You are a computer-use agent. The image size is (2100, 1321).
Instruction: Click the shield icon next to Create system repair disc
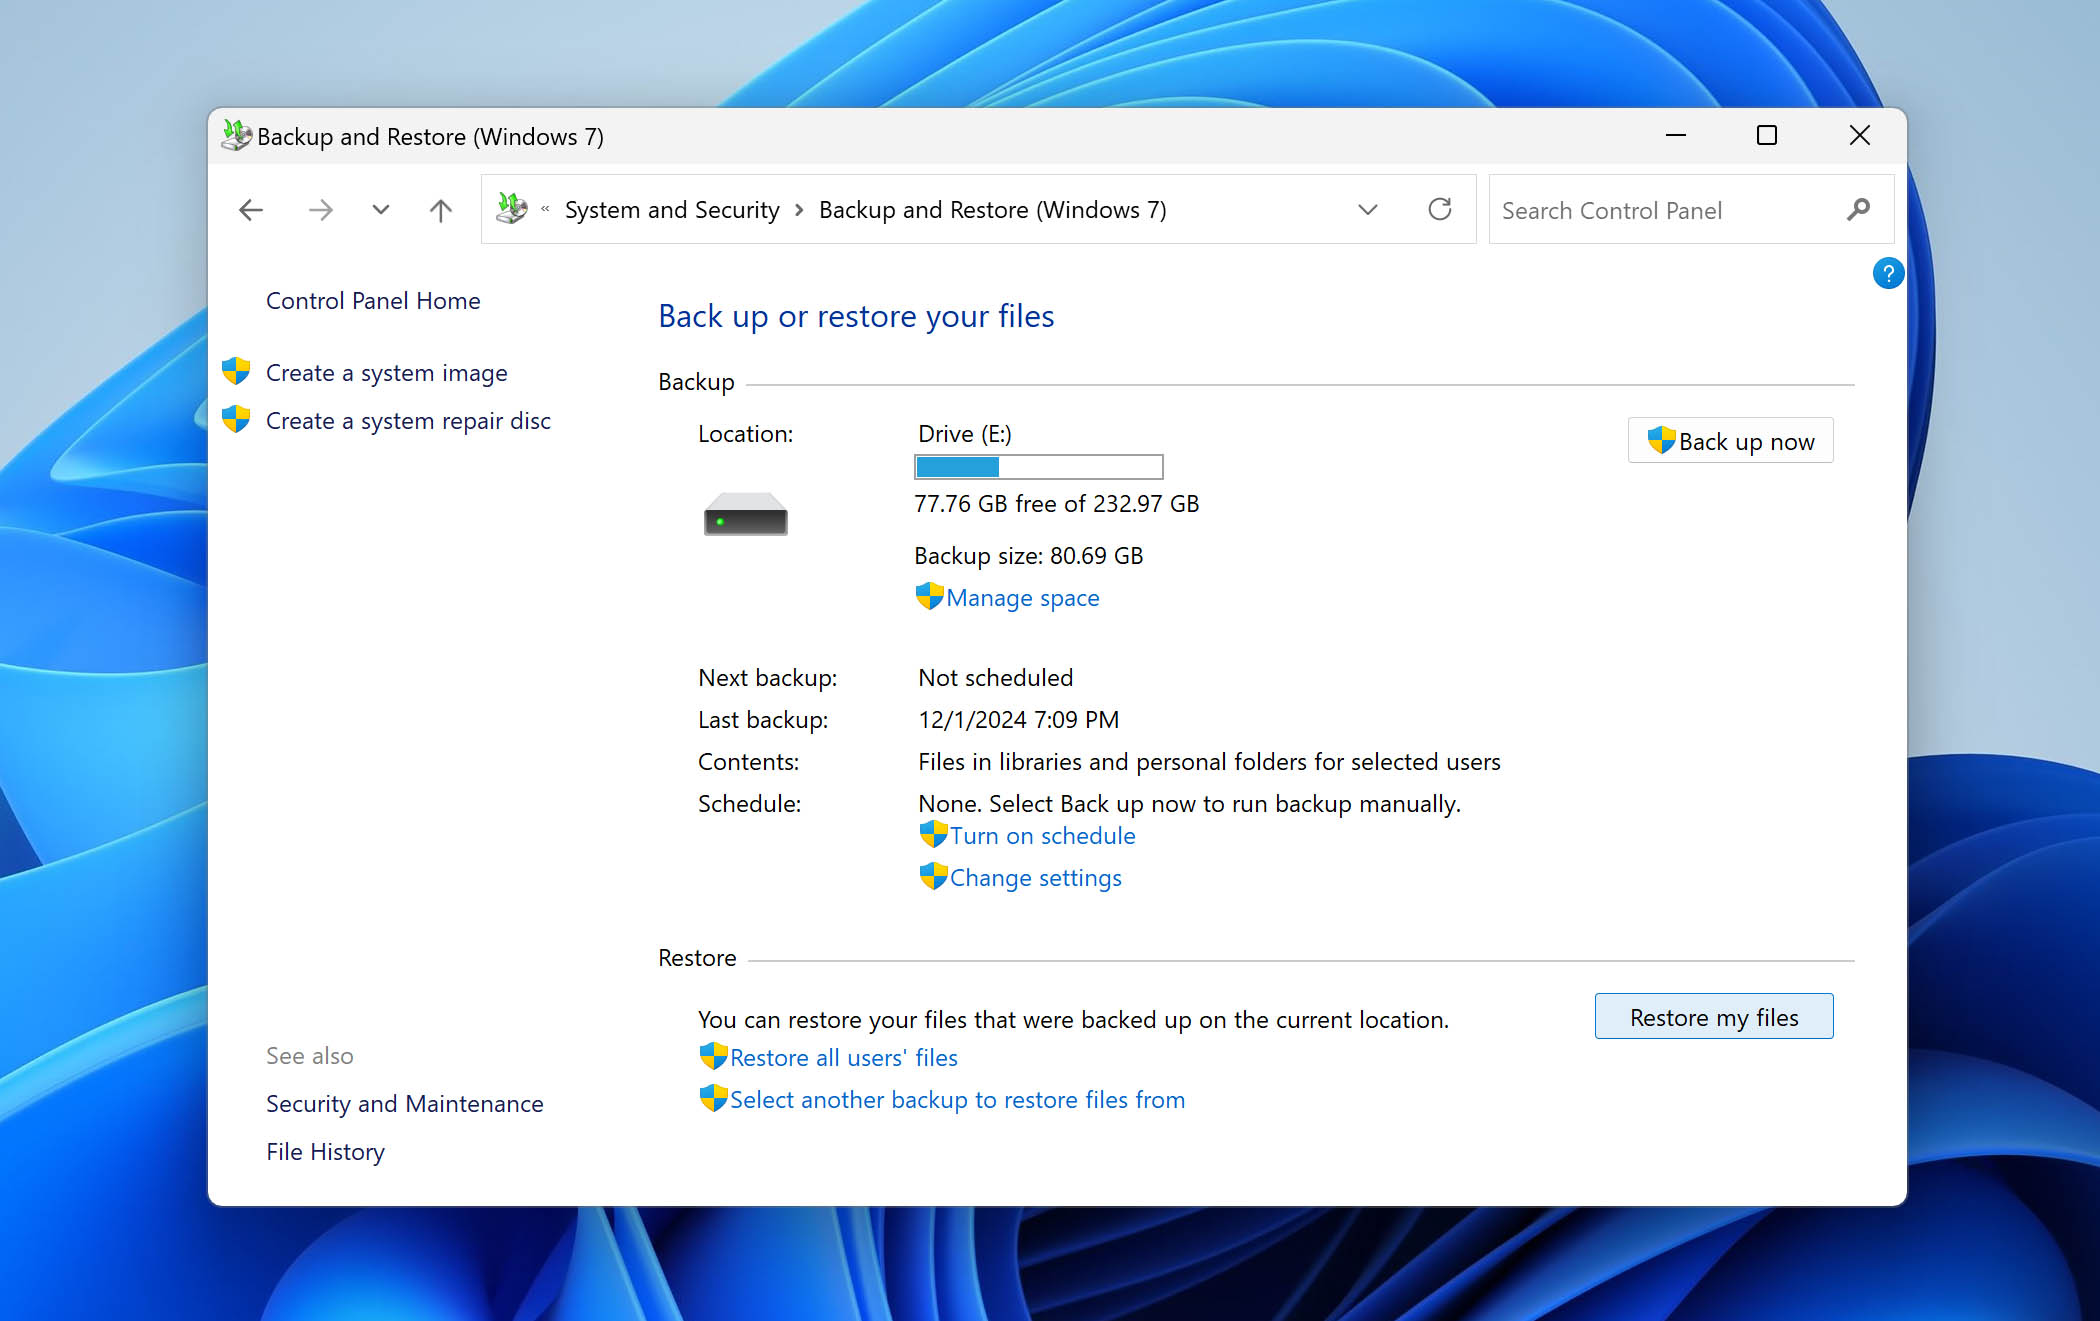[x=234, y=420]
